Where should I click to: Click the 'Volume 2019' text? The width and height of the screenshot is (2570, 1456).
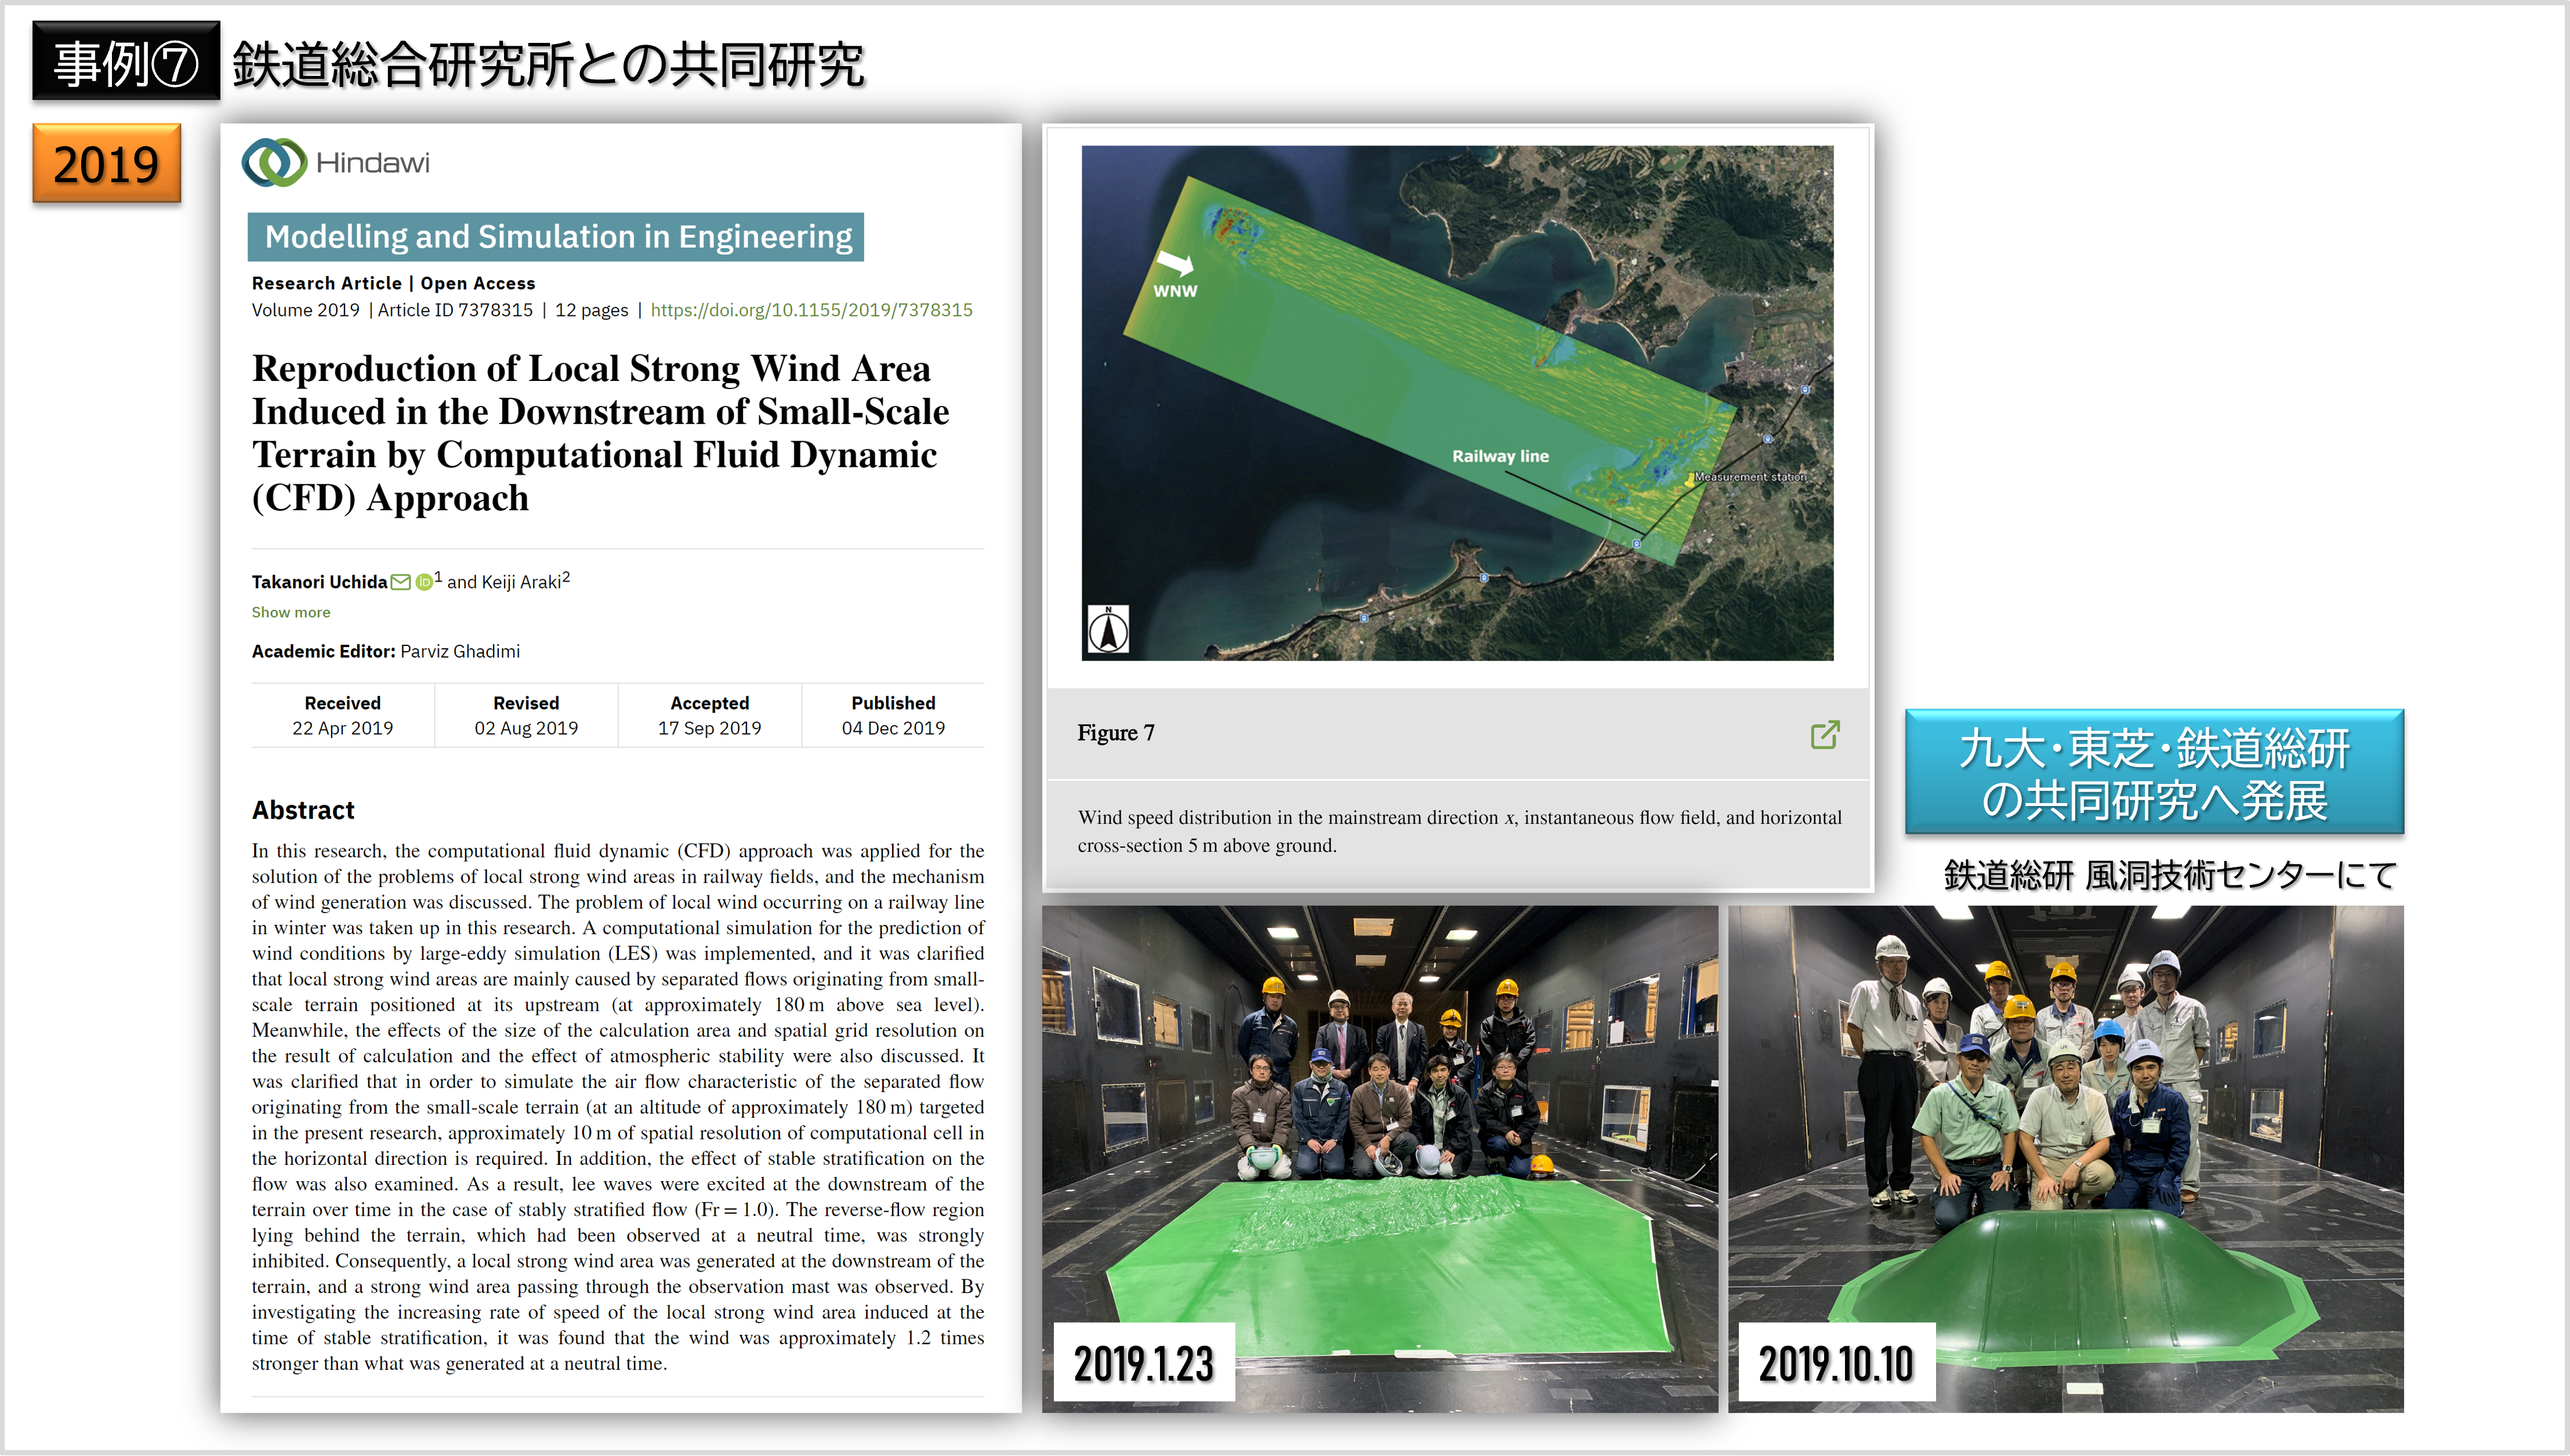(305, 310)
